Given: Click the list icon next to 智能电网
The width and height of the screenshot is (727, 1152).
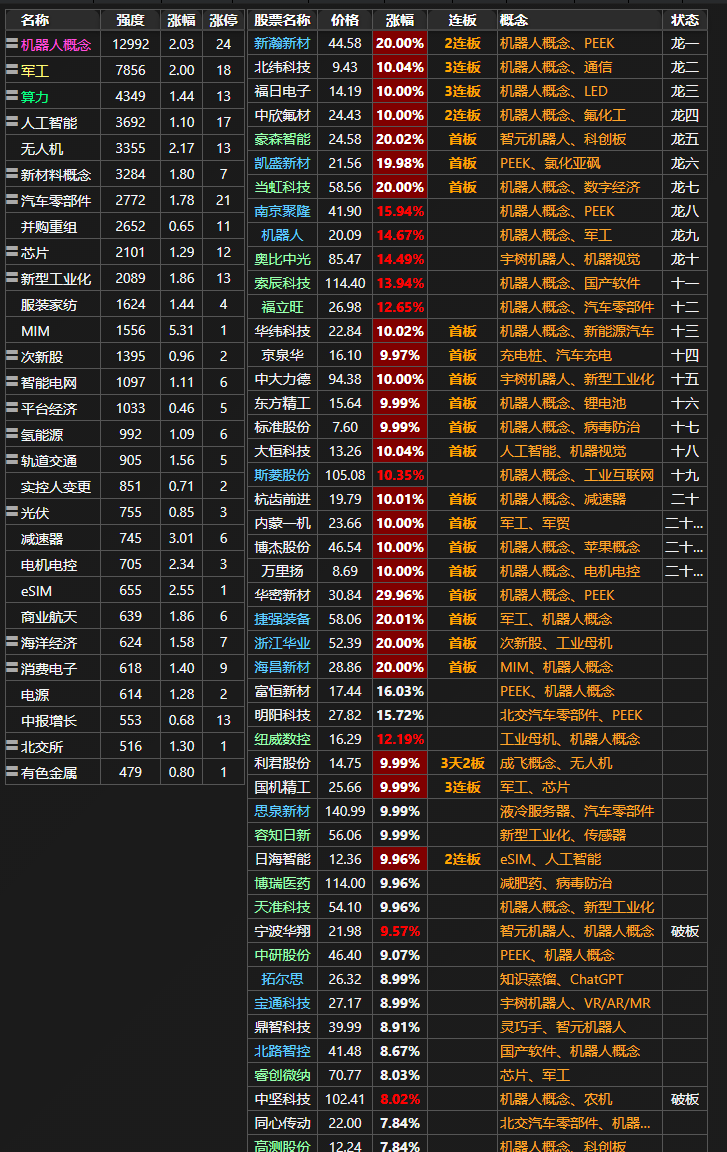Looking at the screenshot, I should click(12, 382).
